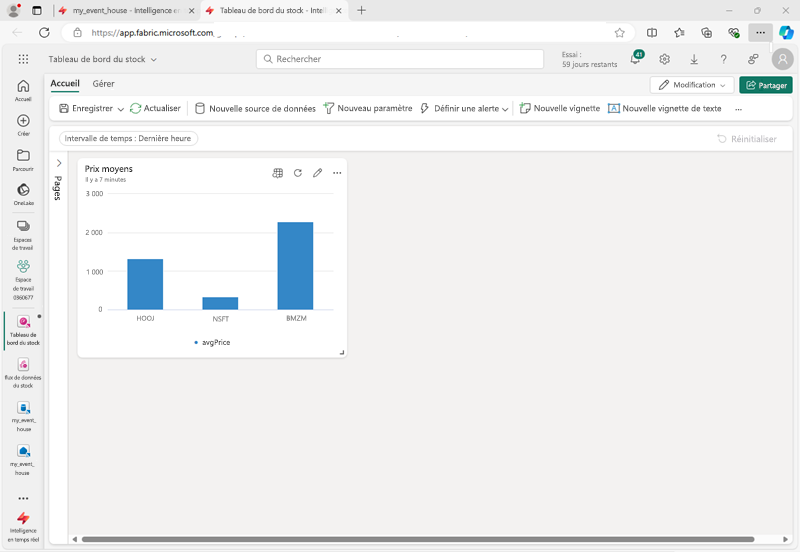This screenshot has width=800, height=552.
Task: Open browser split screen icon
Action: [x=652, y=33]
